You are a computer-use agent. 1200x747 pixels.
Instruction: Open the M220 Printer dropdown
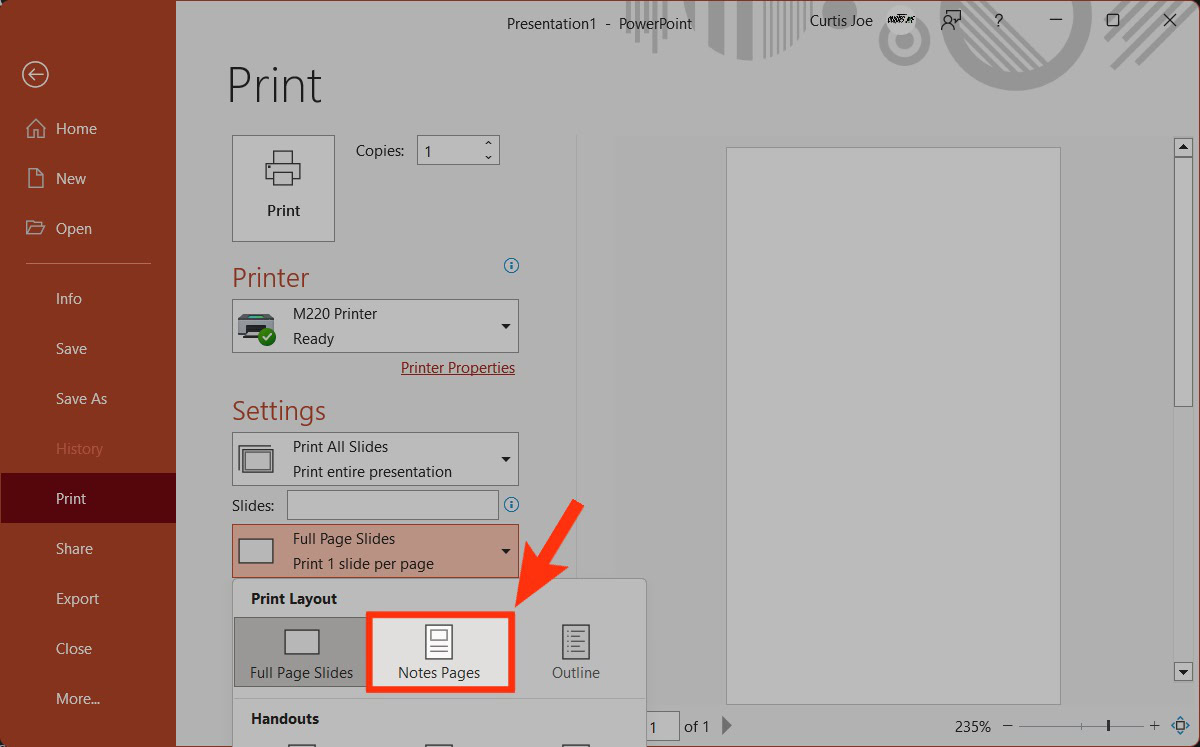click(x=375, y=326)
